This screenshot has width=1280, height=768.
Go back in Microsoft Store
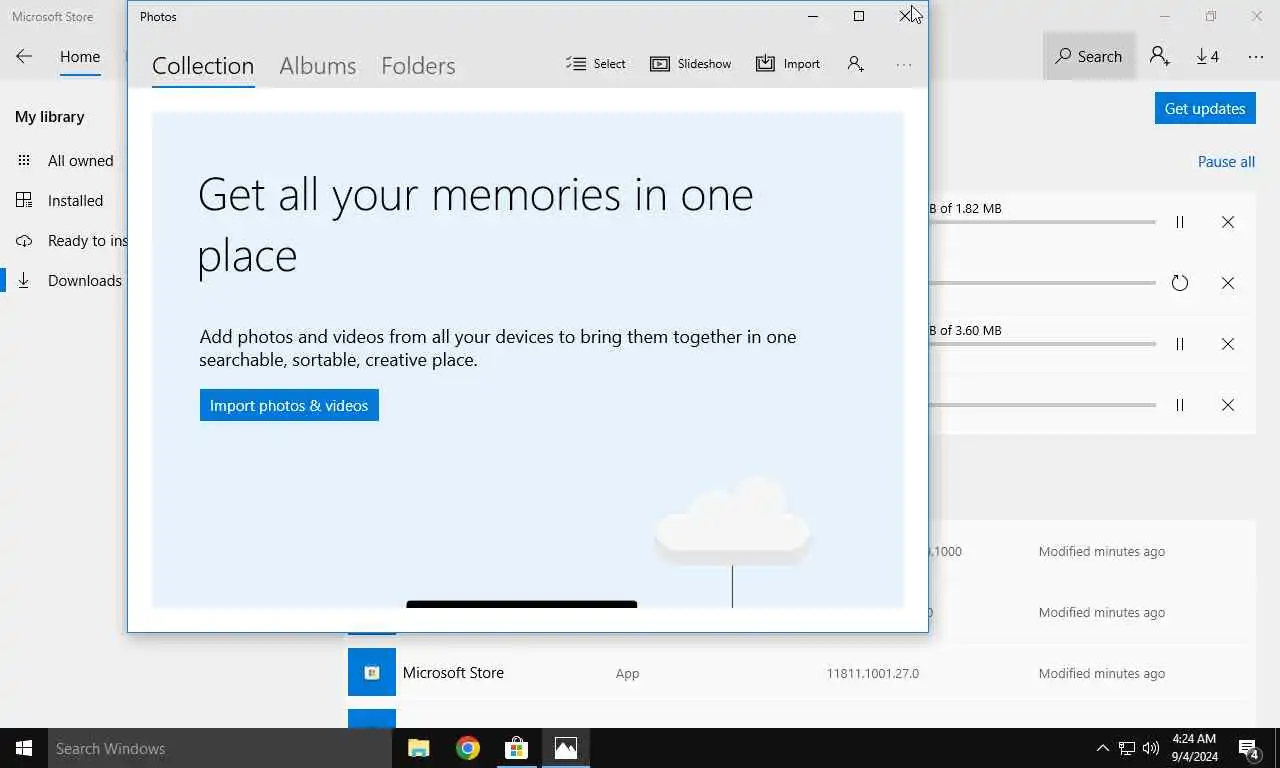pyautogui.click(x=24, y=57)
